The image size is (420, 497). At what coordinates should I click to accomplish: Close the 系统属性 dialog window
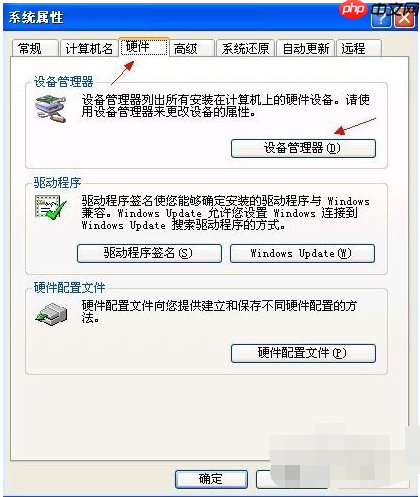pyautogui.click(x=405, y=20)
